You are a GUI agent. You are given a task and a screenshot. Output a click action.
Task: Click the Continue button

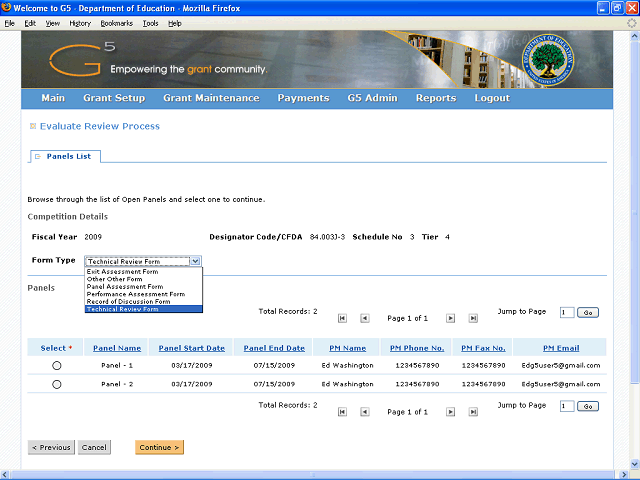tap(160, 447)
